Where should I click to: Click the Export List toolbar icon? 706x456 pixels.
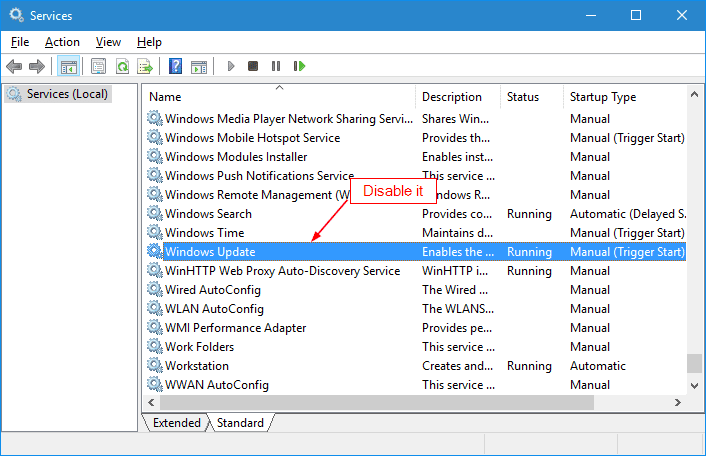pos(145,67)
